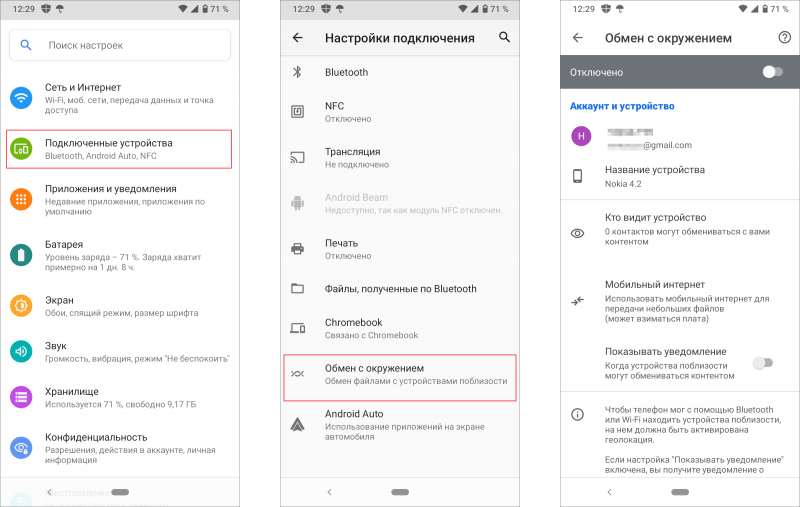The image size is (800, 507).
Task: Tap the Сеть и Интернет Wi-Fi icon
Action: [21, 97]
